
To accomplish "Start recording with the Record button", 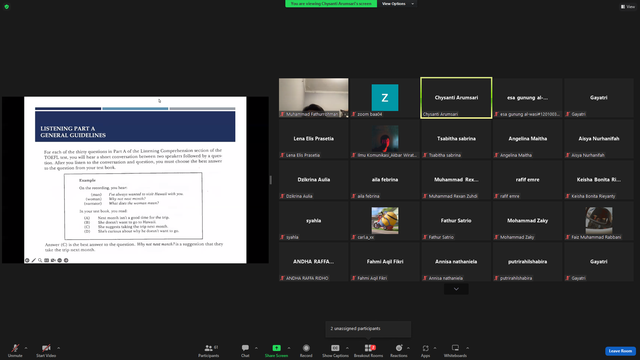I will (x=306, y=350).
